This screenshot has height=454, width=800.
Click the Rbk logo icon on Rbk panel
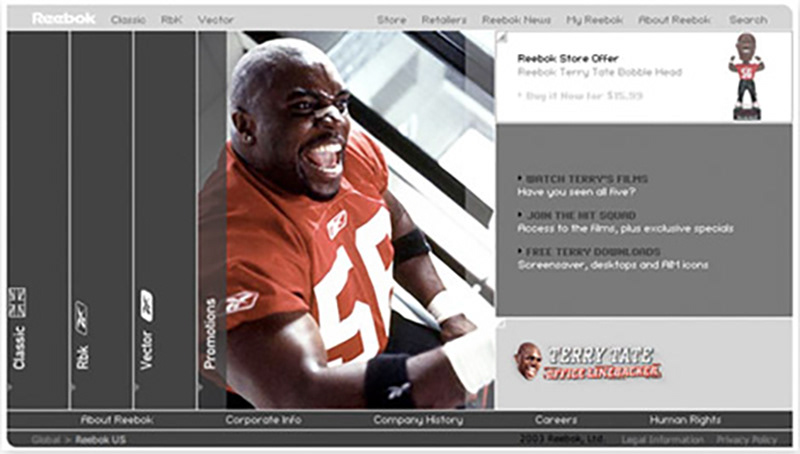pyautogui.click(x=81, y=318)
